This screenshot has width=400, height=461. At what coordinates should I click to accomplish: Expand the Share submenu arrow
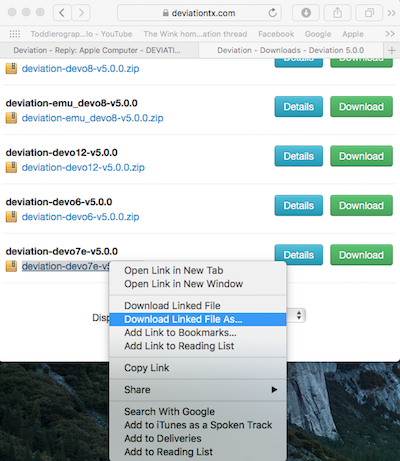[274, 390]
